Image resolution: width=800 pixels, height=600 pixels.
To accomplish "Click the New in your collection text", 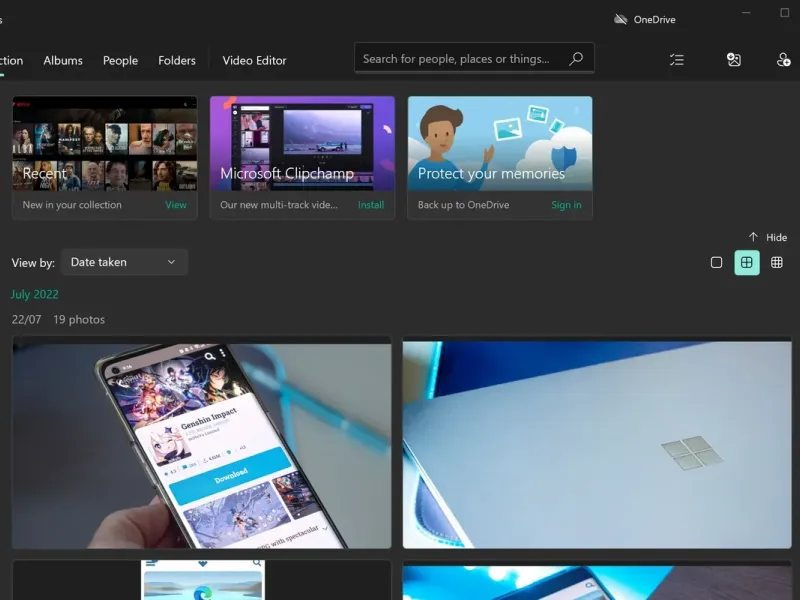I will pos(72,205).
